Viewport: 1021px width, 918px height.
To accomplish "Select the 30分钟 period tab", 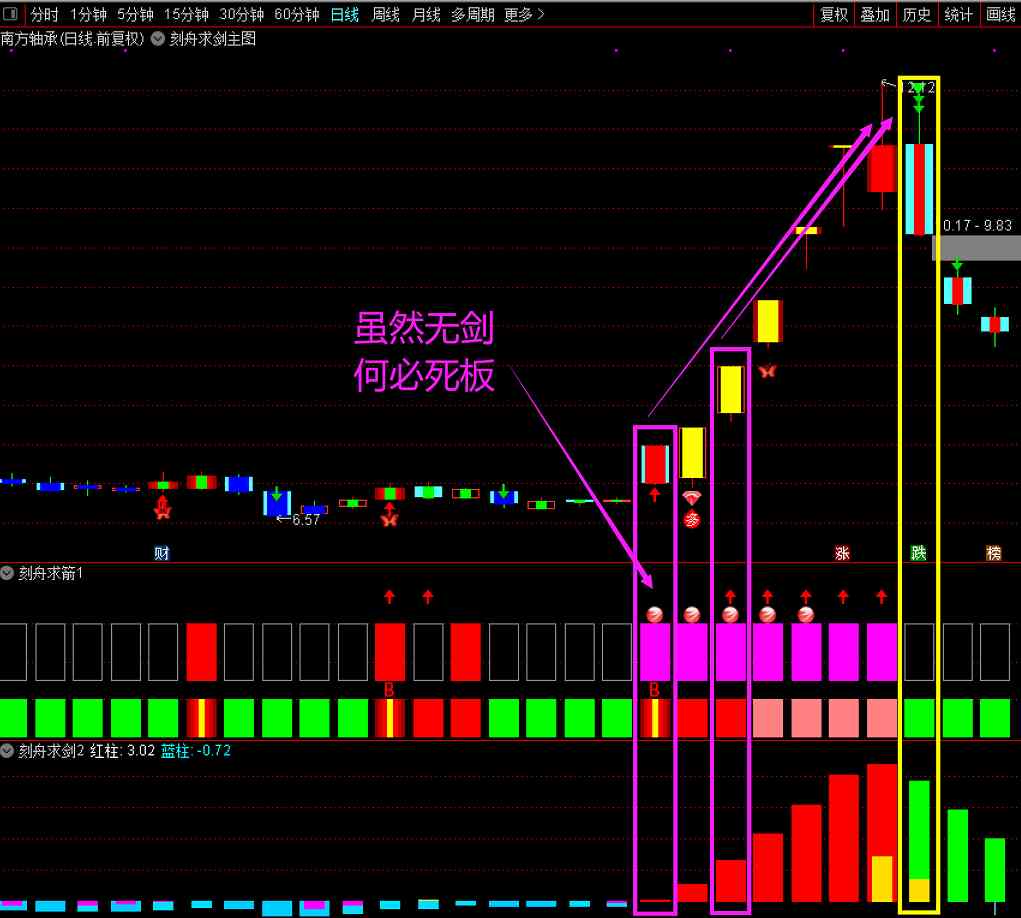I will point(241,14).
